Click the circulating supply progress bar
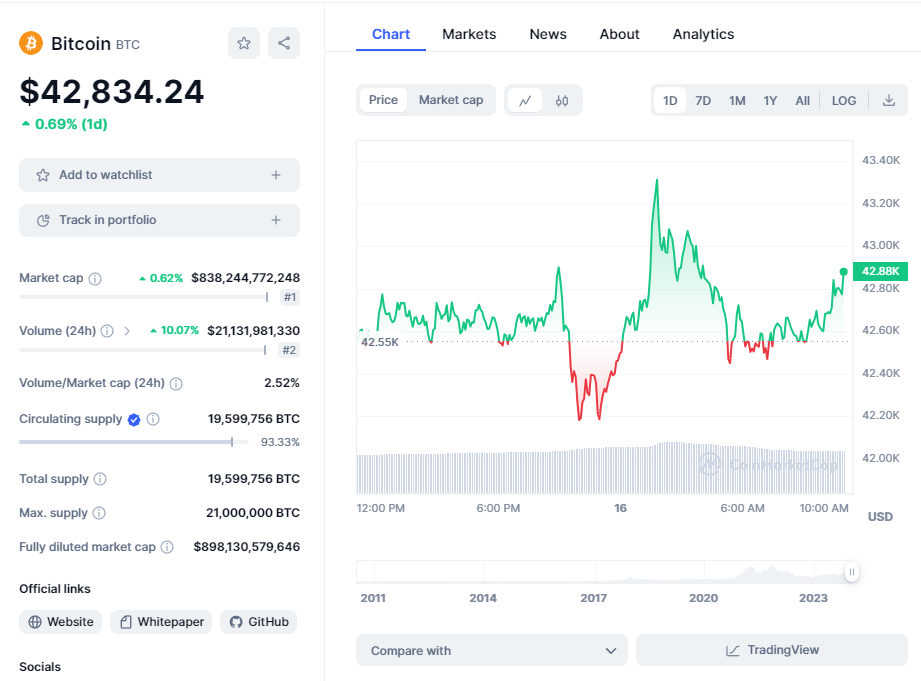The image size is (921, 681). 134,442
